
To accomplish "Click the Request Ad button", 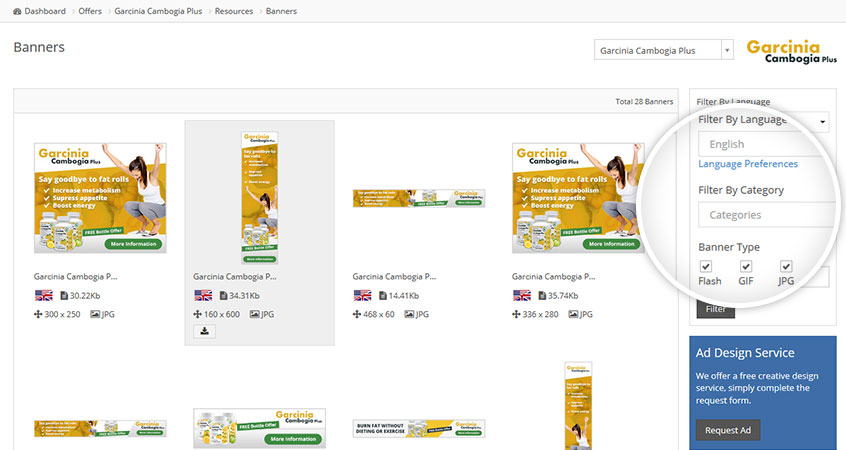I will point(728,430).
